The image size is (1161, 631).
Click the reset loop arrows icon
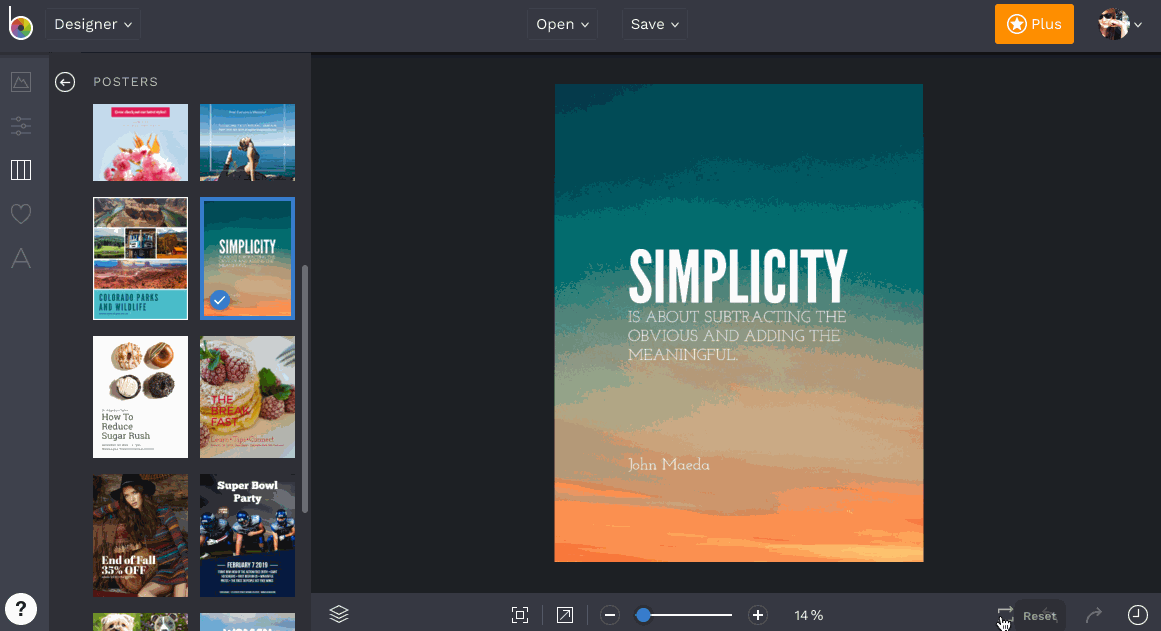(x=1005, y=614)
